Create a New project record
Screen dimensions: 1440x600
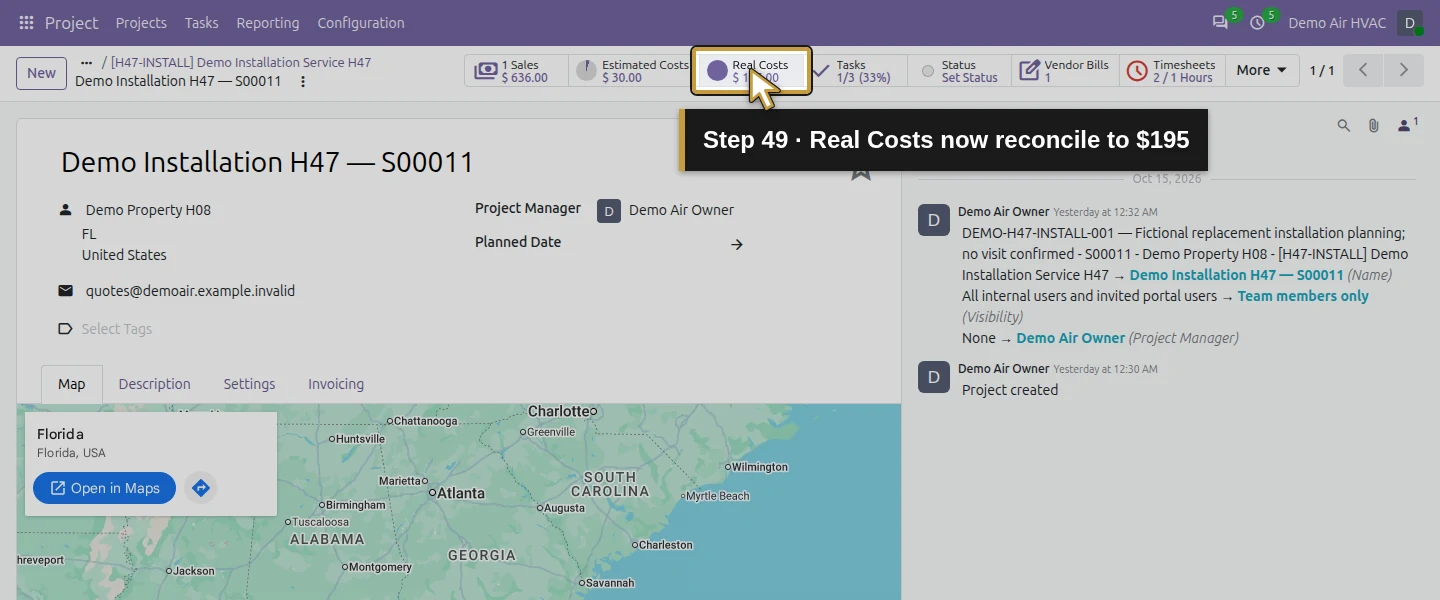[41, 73]
